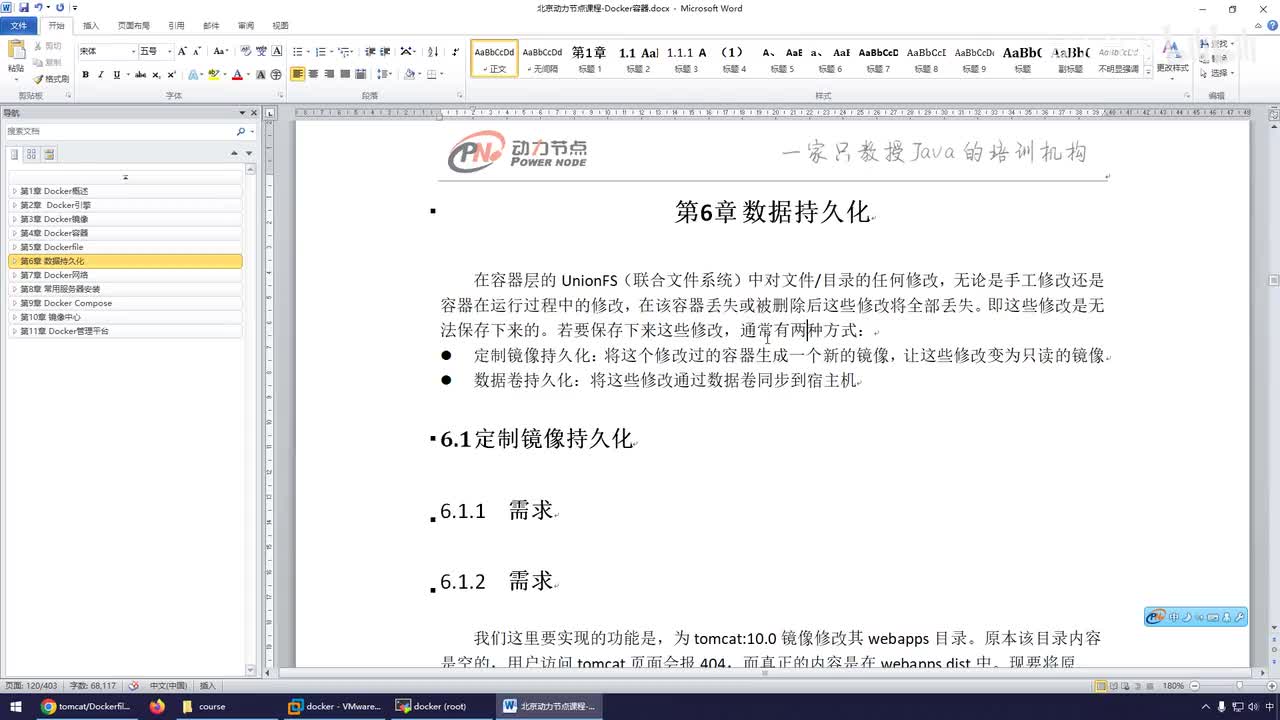The width and height of the screenshot is (1280, 720).
Task: Apply the 标题 1 heading style
Action: [x=589, y=59]
